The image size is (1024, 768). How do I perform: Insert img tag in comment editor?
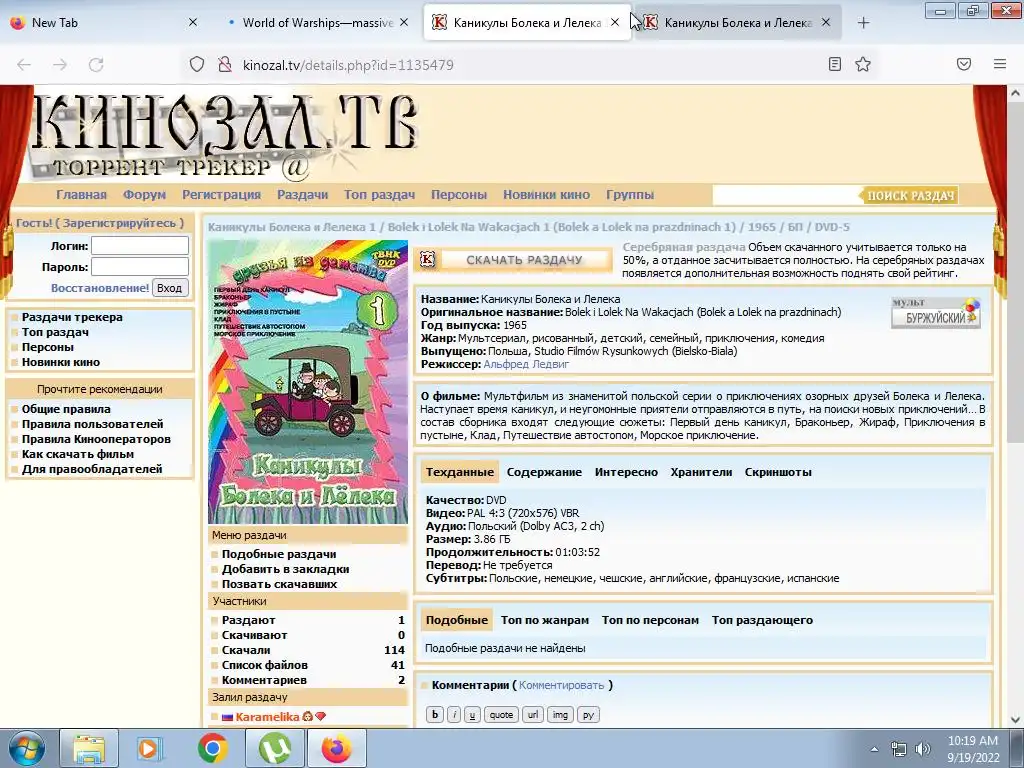click(560, 714)
